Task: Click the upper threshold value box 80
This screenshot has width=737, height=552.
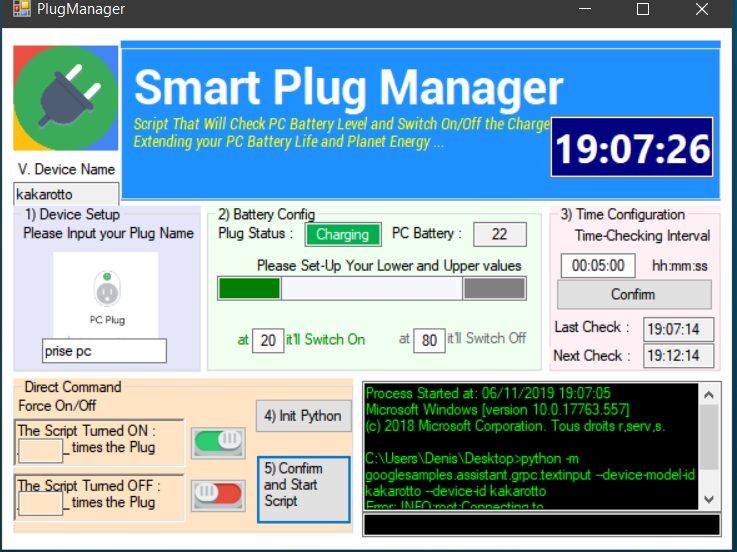Action: (429, 339)
